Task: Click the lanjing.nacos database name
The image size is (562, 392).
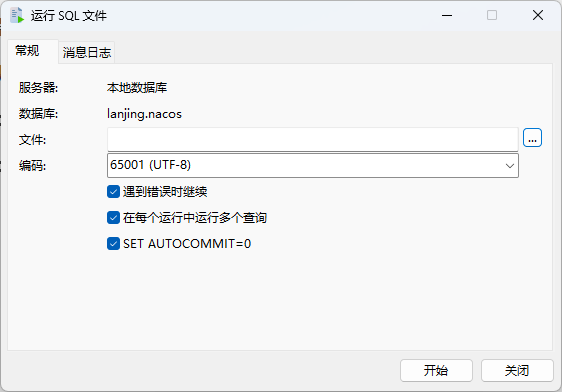Action: [x=144, y=114]
